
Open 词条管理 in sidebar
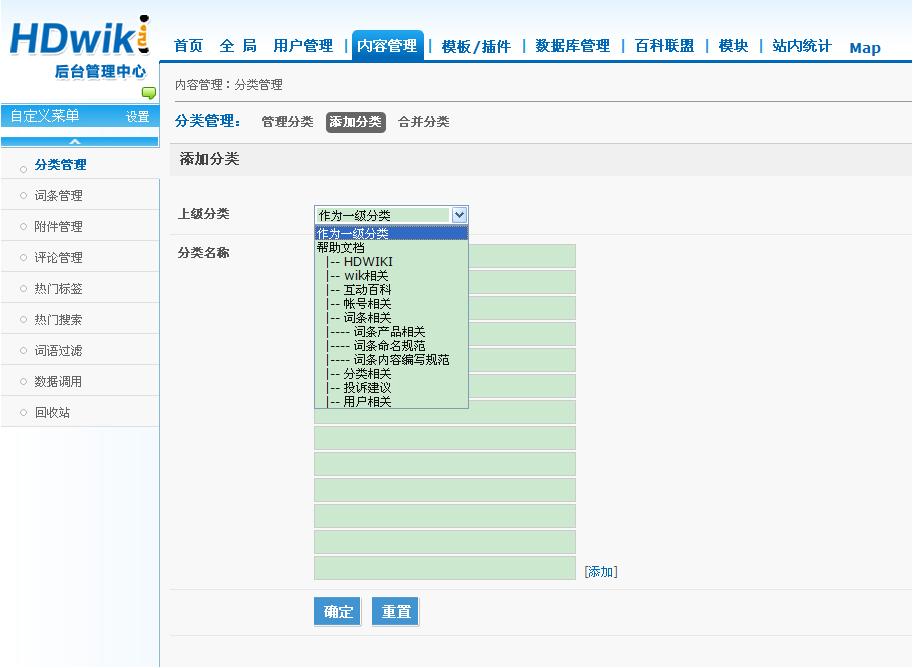pos(58,196)
